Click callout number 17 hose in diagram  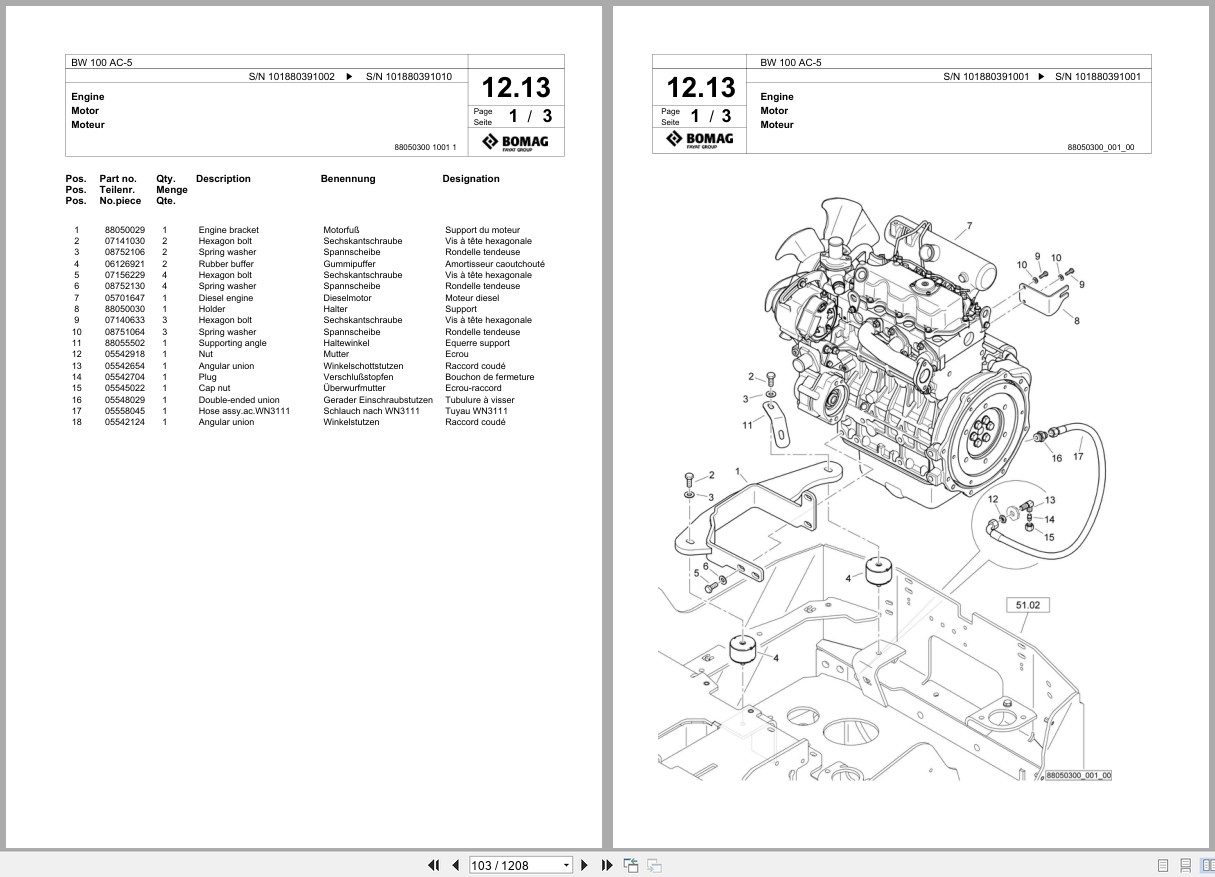[1078, 457]
